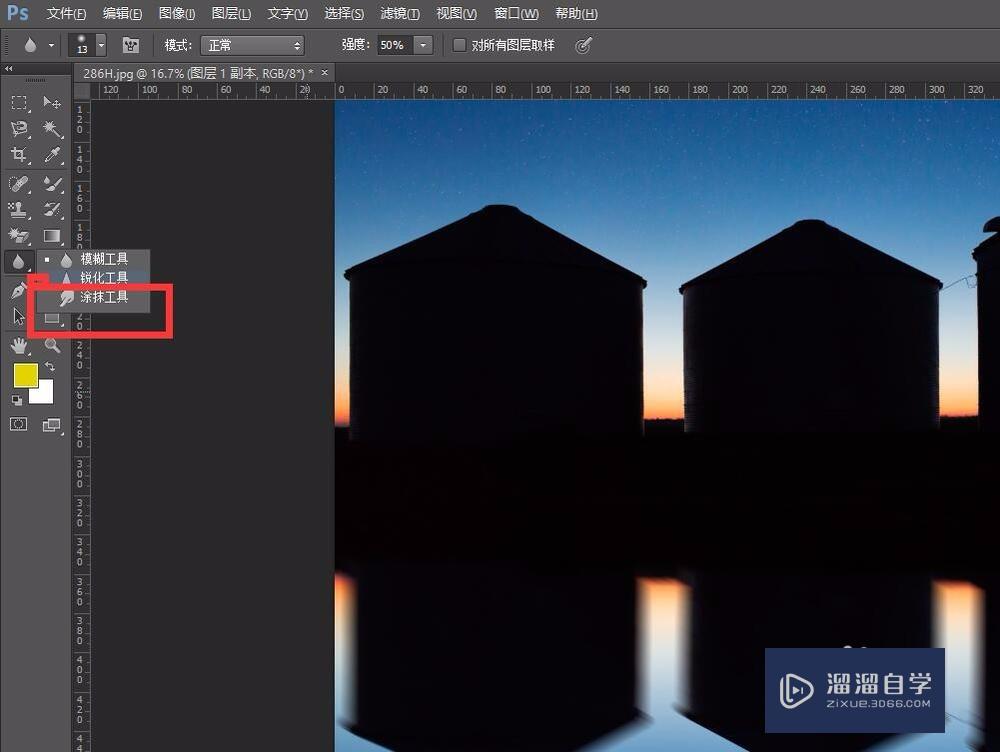This screenshot has width=1000, height=752.
Task: Open the 强度 slider dropdown arrow
Action: [423, 45]
